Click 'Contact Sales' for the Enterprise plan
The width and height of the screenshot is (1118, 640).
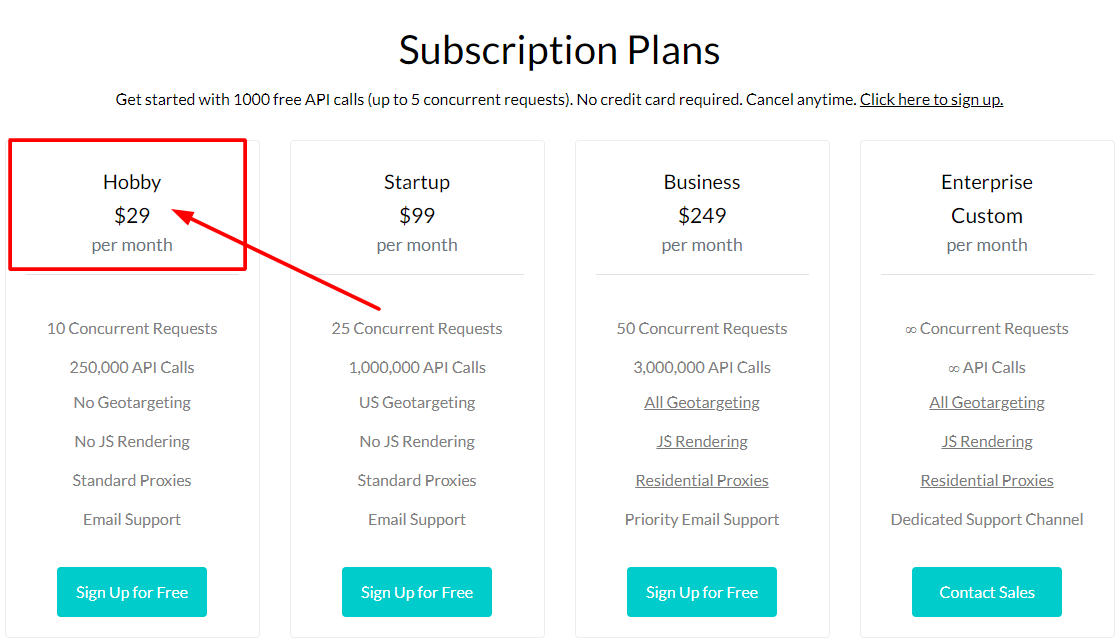[986, 592]
